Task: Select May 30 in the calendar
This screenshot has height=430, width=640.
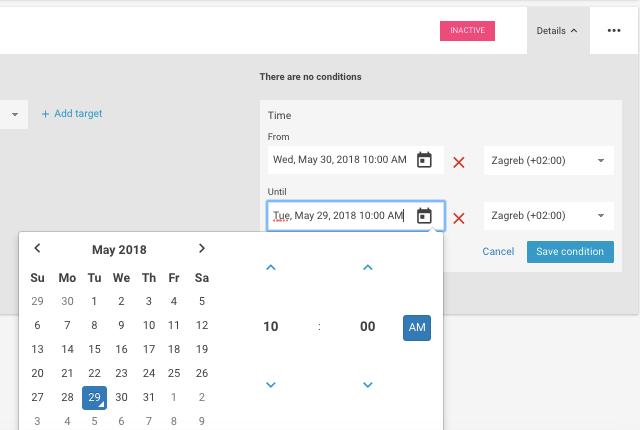Action: [x=121, y=397]
